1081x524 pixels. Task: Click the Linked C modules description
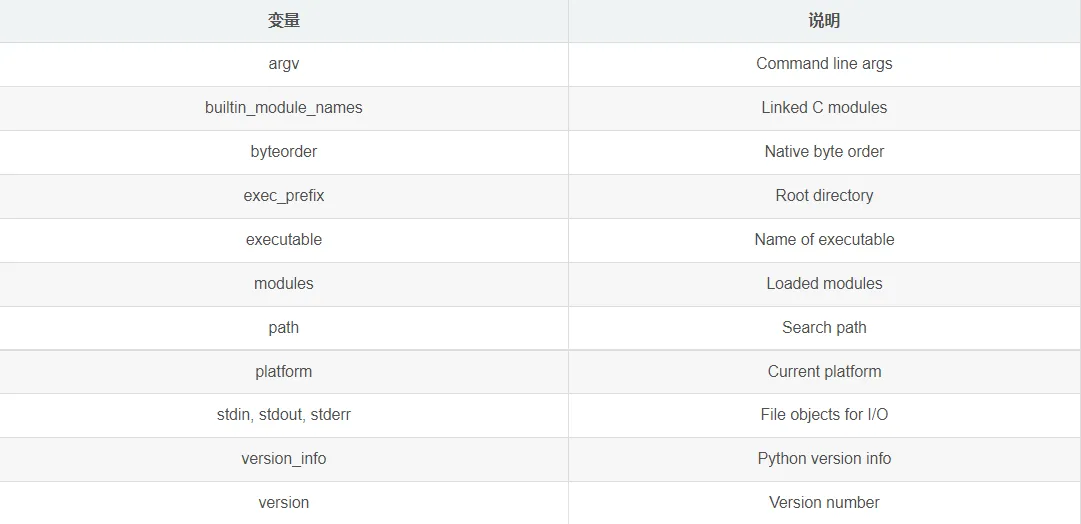pos(824,107)
